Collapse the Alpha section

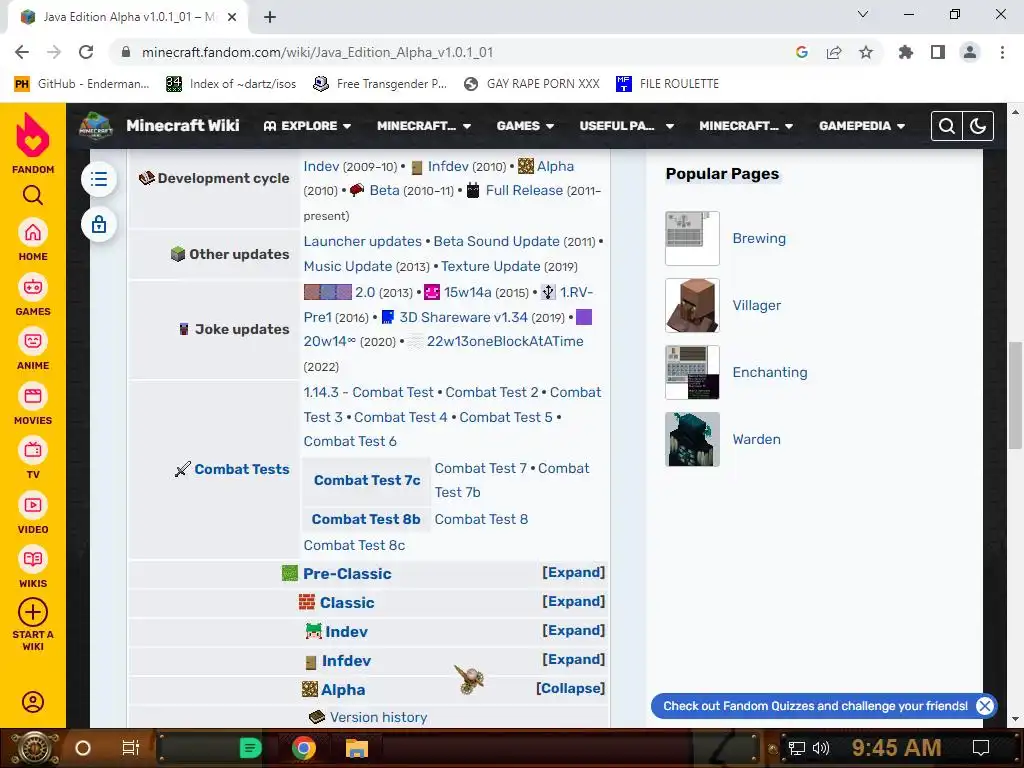coord(570,688)
